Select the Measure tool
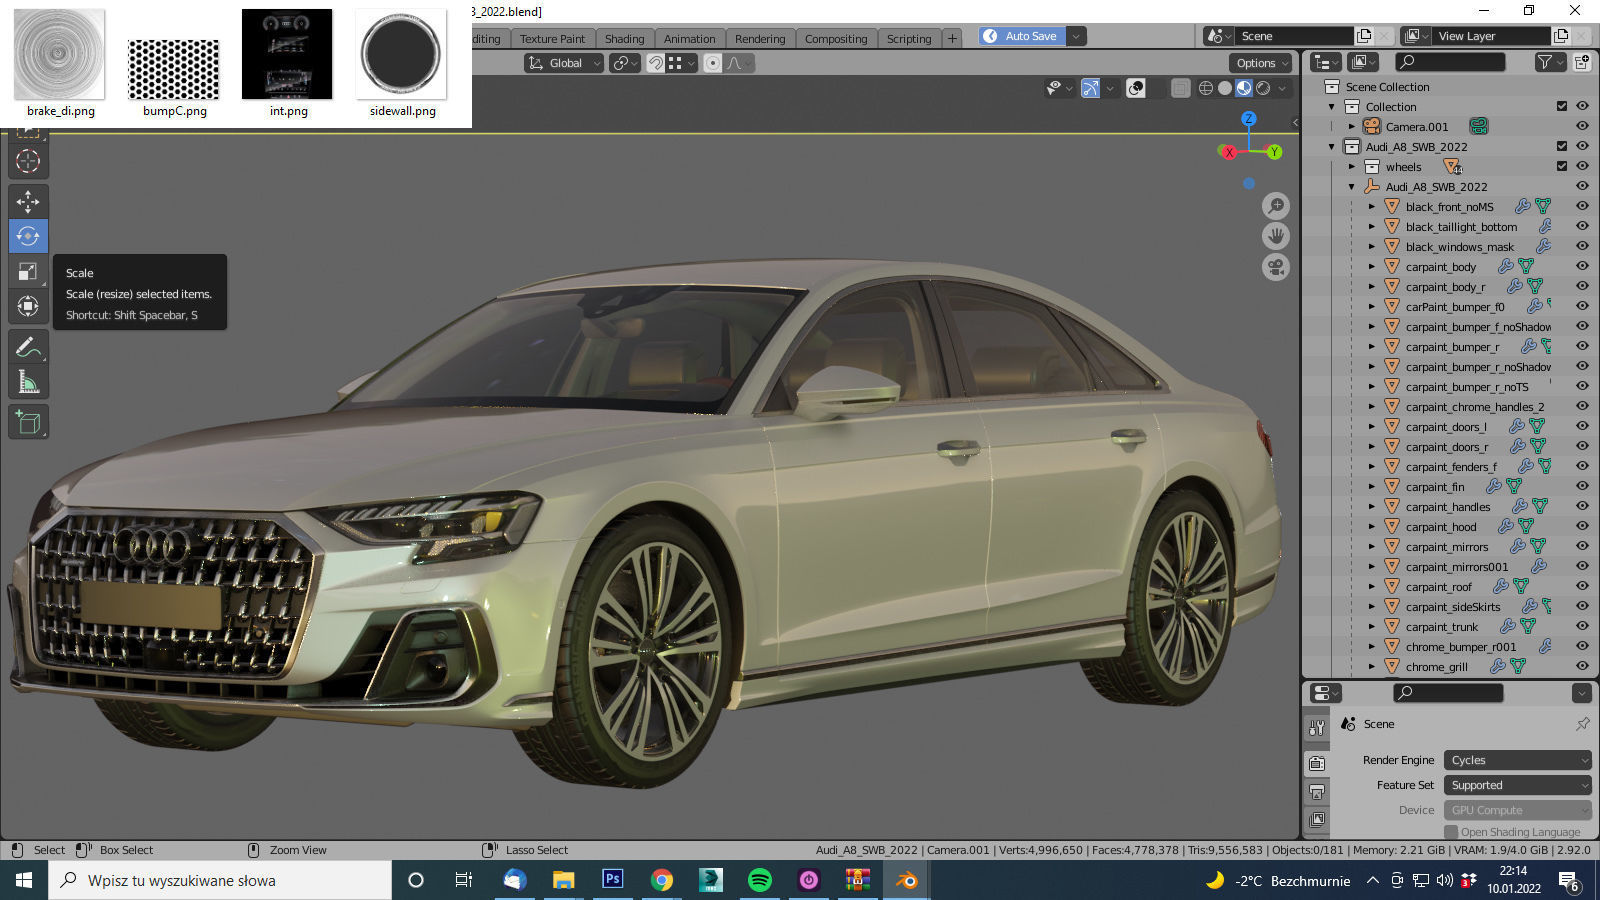 pos(28,382)
